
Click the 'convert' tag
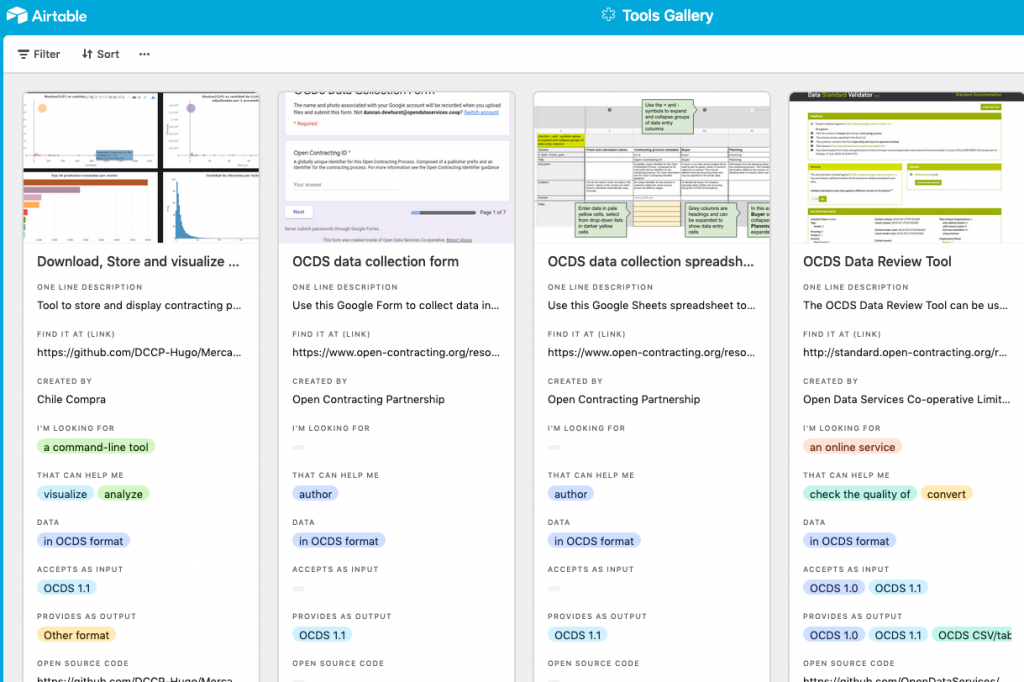946,494
